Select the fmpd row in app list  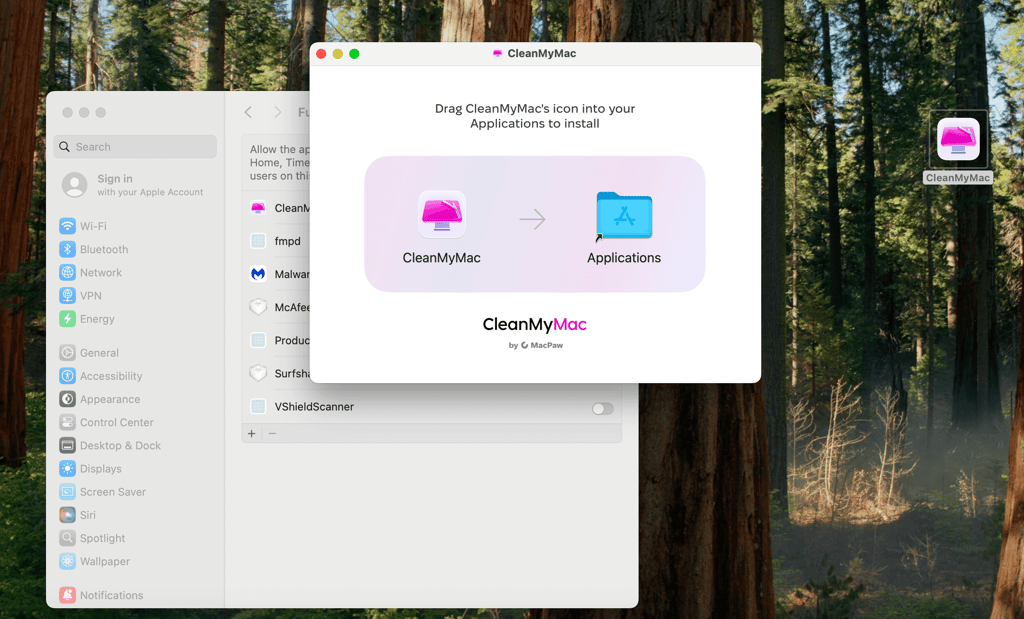click(x=276, y=241)
